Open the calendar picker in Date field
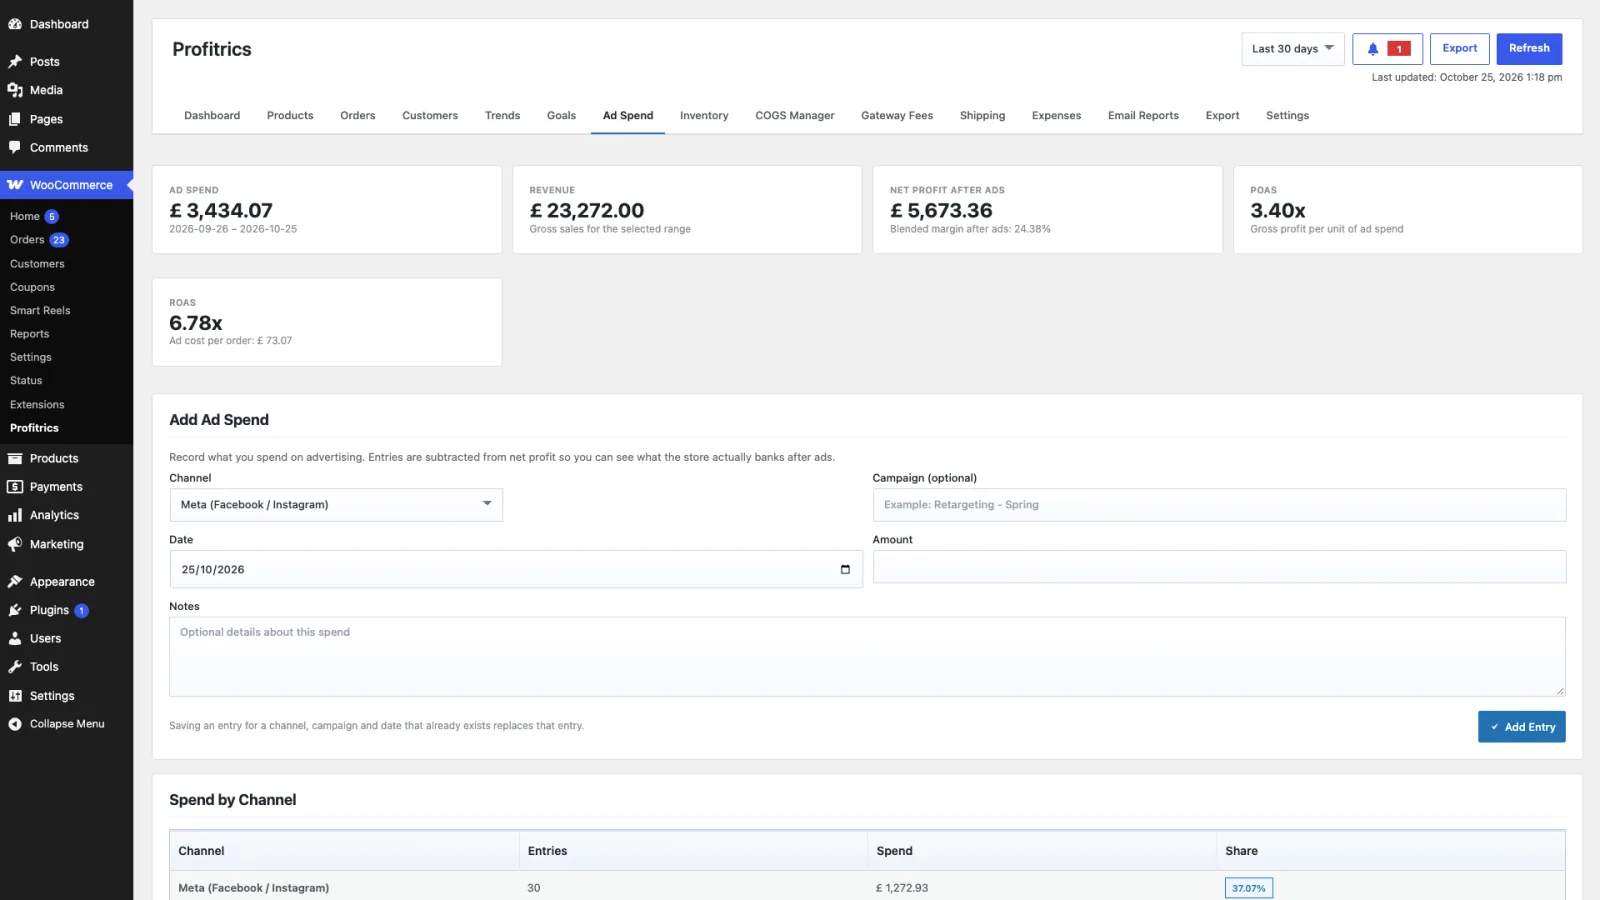Viewport: 1600px width, 900px height. [845, 570]
